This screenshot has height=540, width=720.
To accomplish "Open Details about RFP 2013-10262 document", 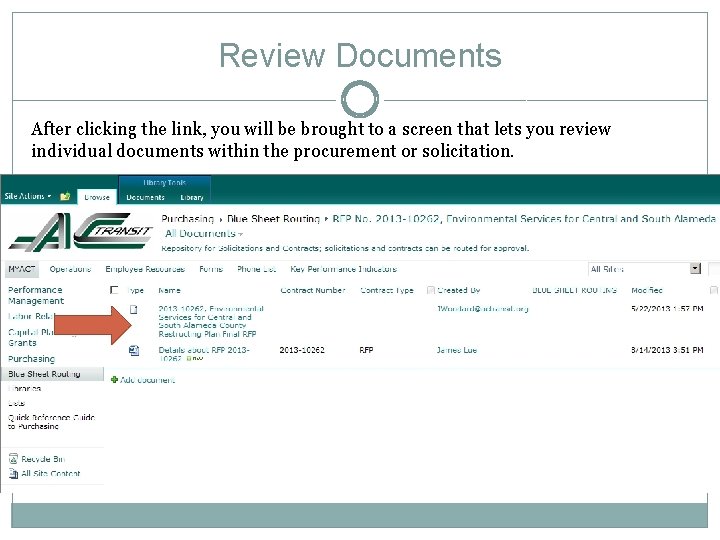I will click(x=204, y=354).
